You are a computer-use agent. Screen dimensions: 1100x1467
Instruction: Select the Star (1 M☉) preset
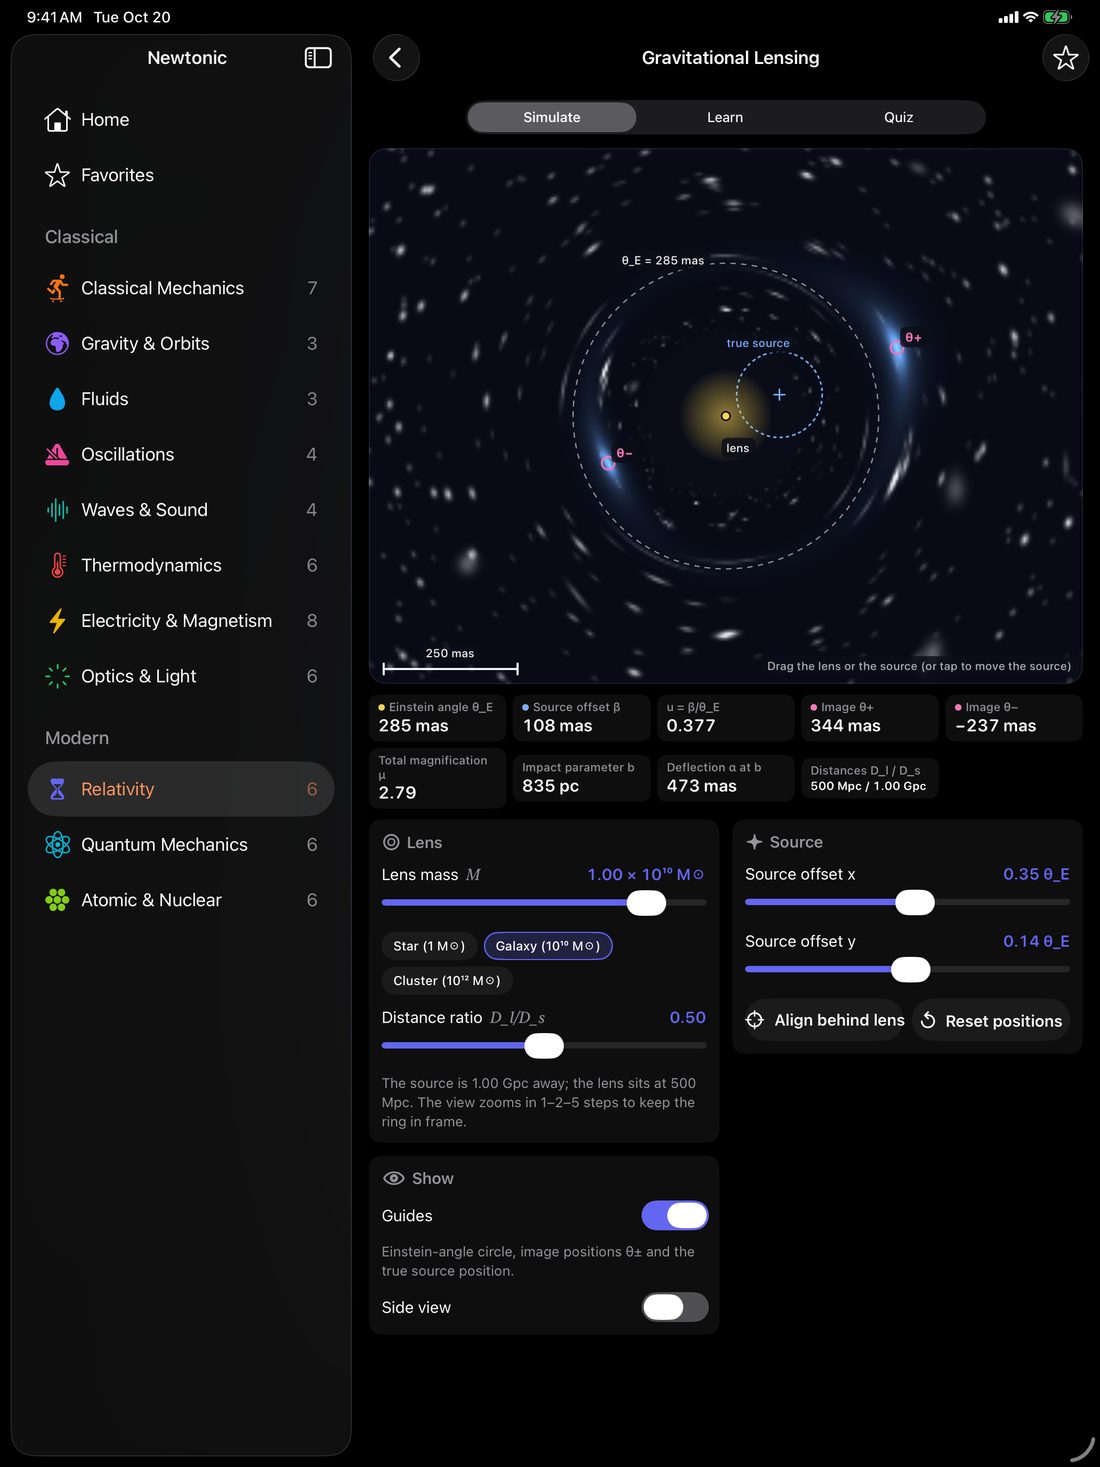pos(429,946)
